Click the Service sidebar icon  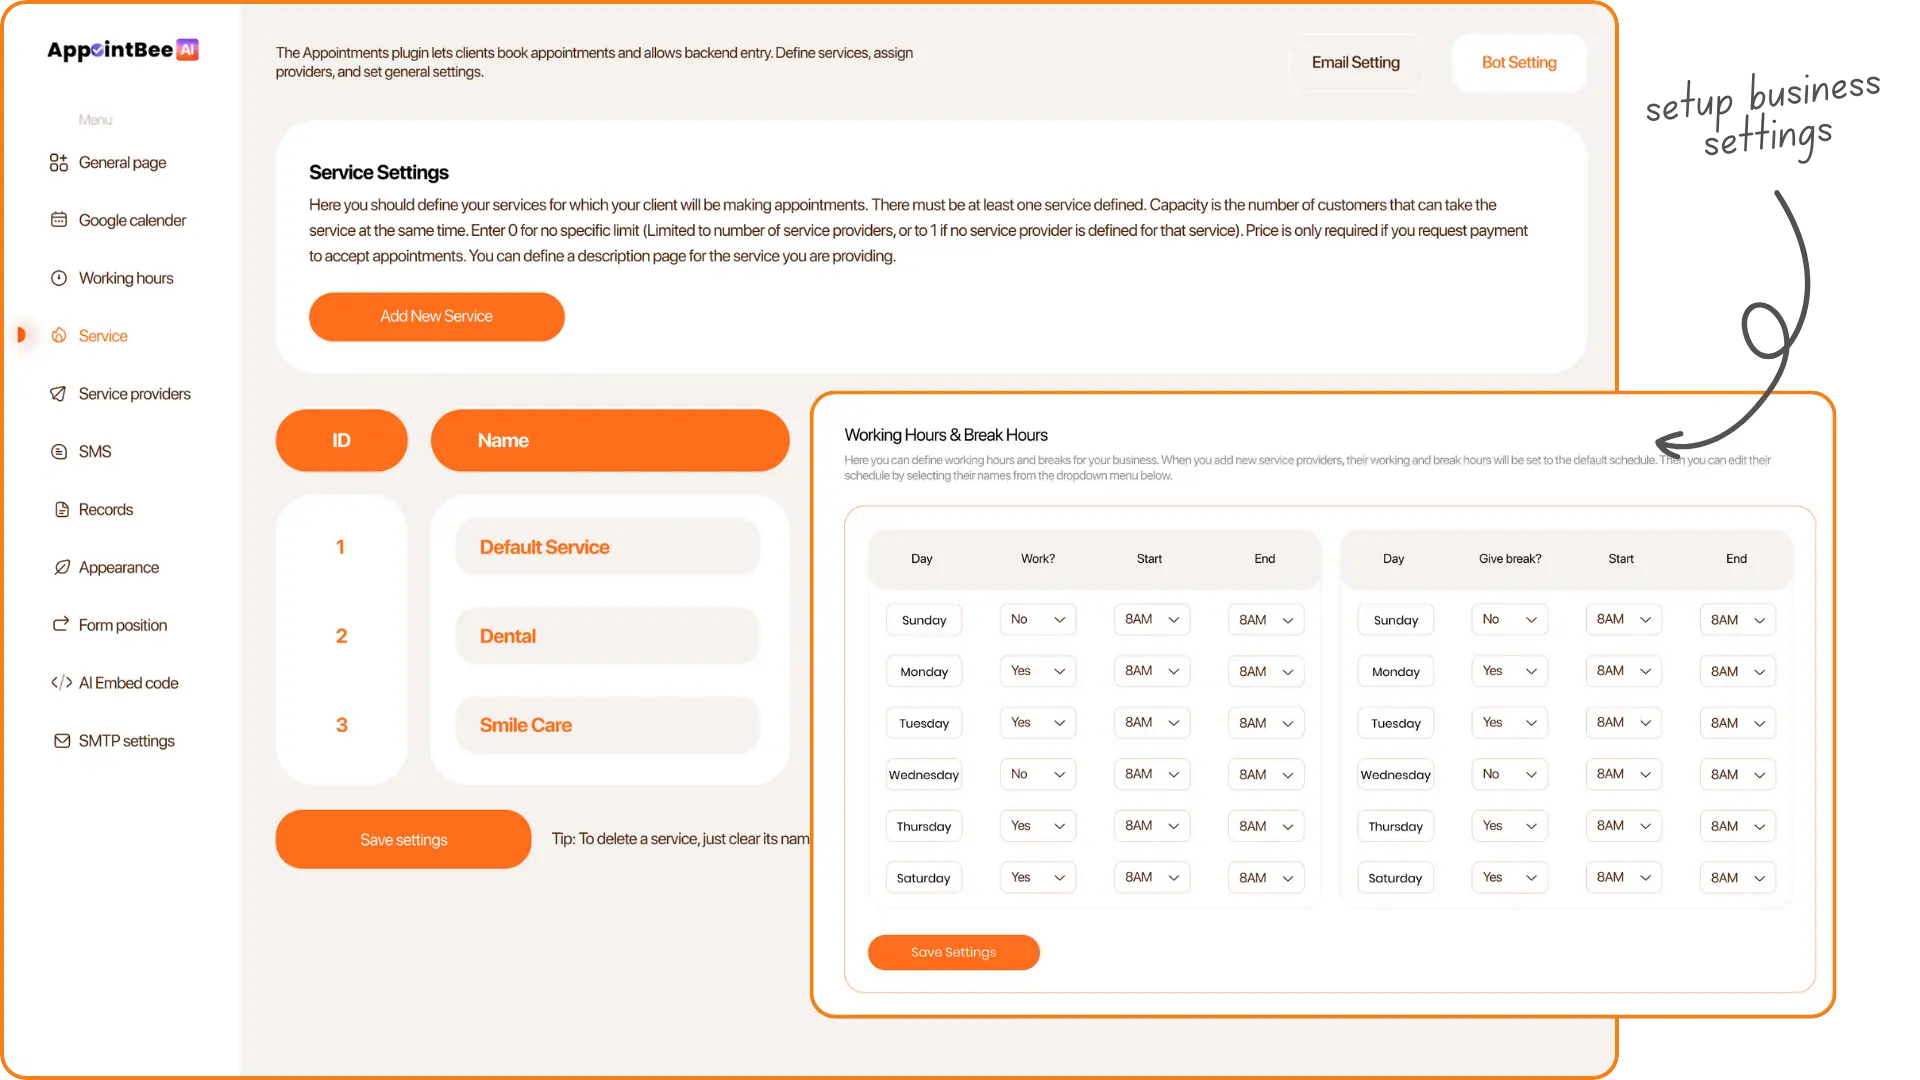point(59,336)
